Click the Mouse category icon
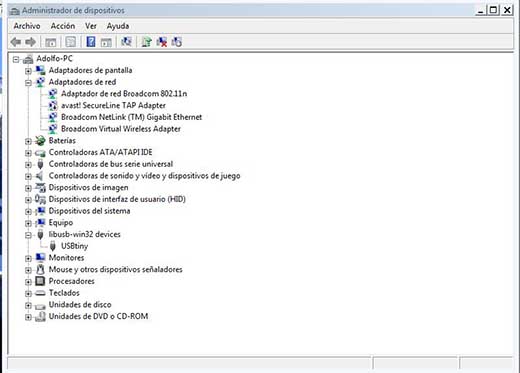 click(x=40, y=269)
